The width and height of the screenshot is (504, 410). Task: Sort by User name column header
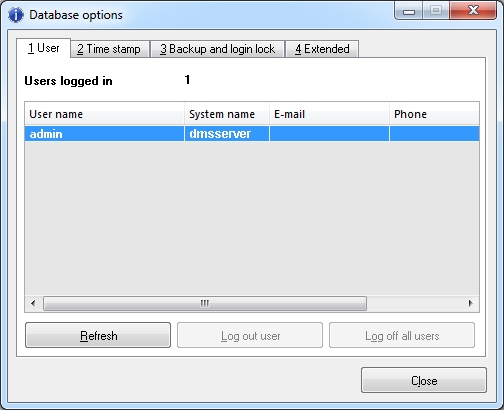pyautogui.click(x=105, y=114)
